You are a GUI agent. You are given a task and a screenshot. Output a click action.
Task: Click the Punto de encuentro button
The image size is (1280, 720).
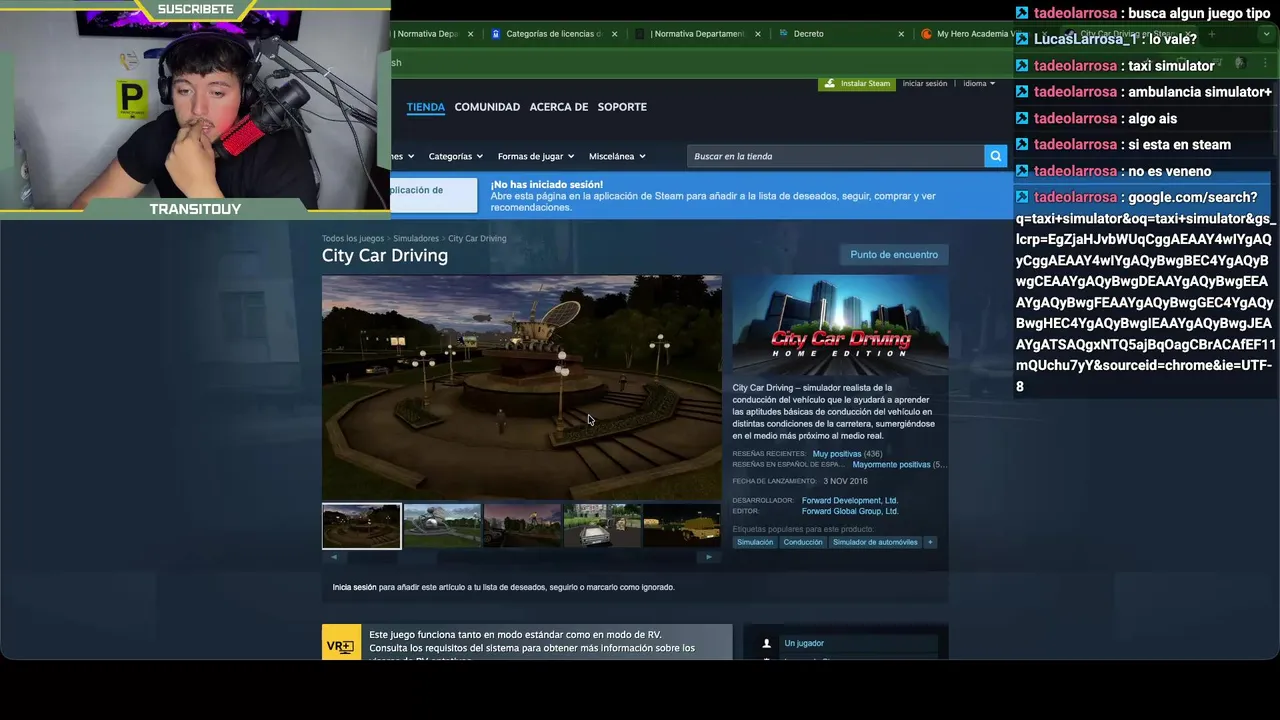[x=894, y=255]
